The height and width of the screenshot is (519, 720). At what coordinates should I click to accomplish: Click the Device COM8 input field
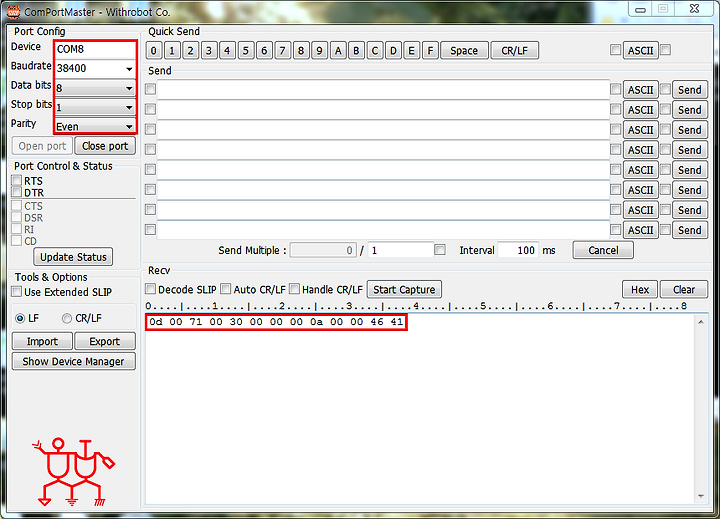point(95,49)
